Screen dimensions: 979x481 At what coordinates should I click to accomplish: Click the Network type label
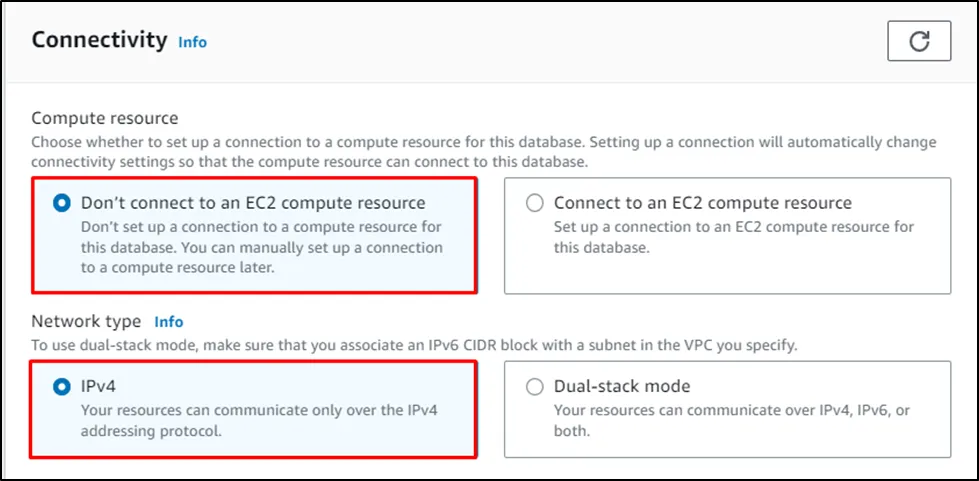pyautogui.click(x=86, y=322)
